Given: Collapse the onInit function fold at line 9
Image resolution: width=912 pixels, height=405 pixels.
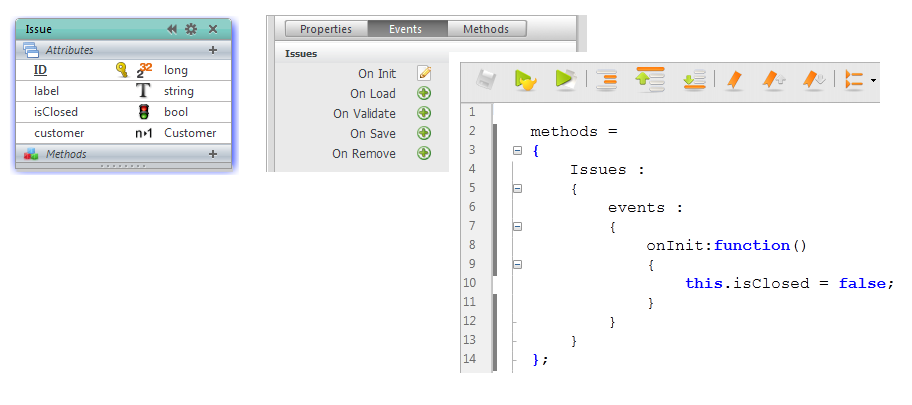Looking at the screenshot, I should click(517, 264).
